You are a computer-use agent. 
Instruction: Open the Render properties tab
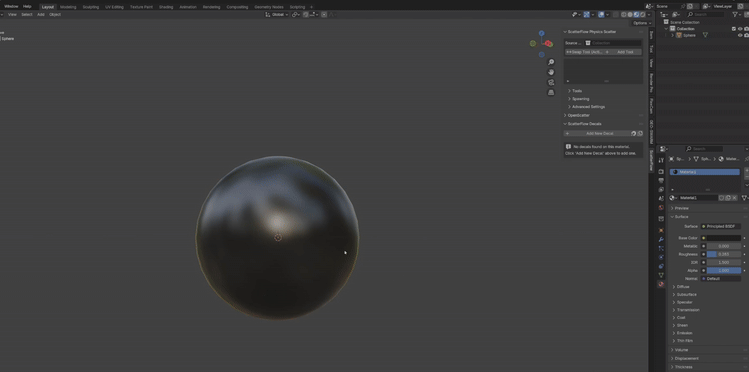click(661, 171)
